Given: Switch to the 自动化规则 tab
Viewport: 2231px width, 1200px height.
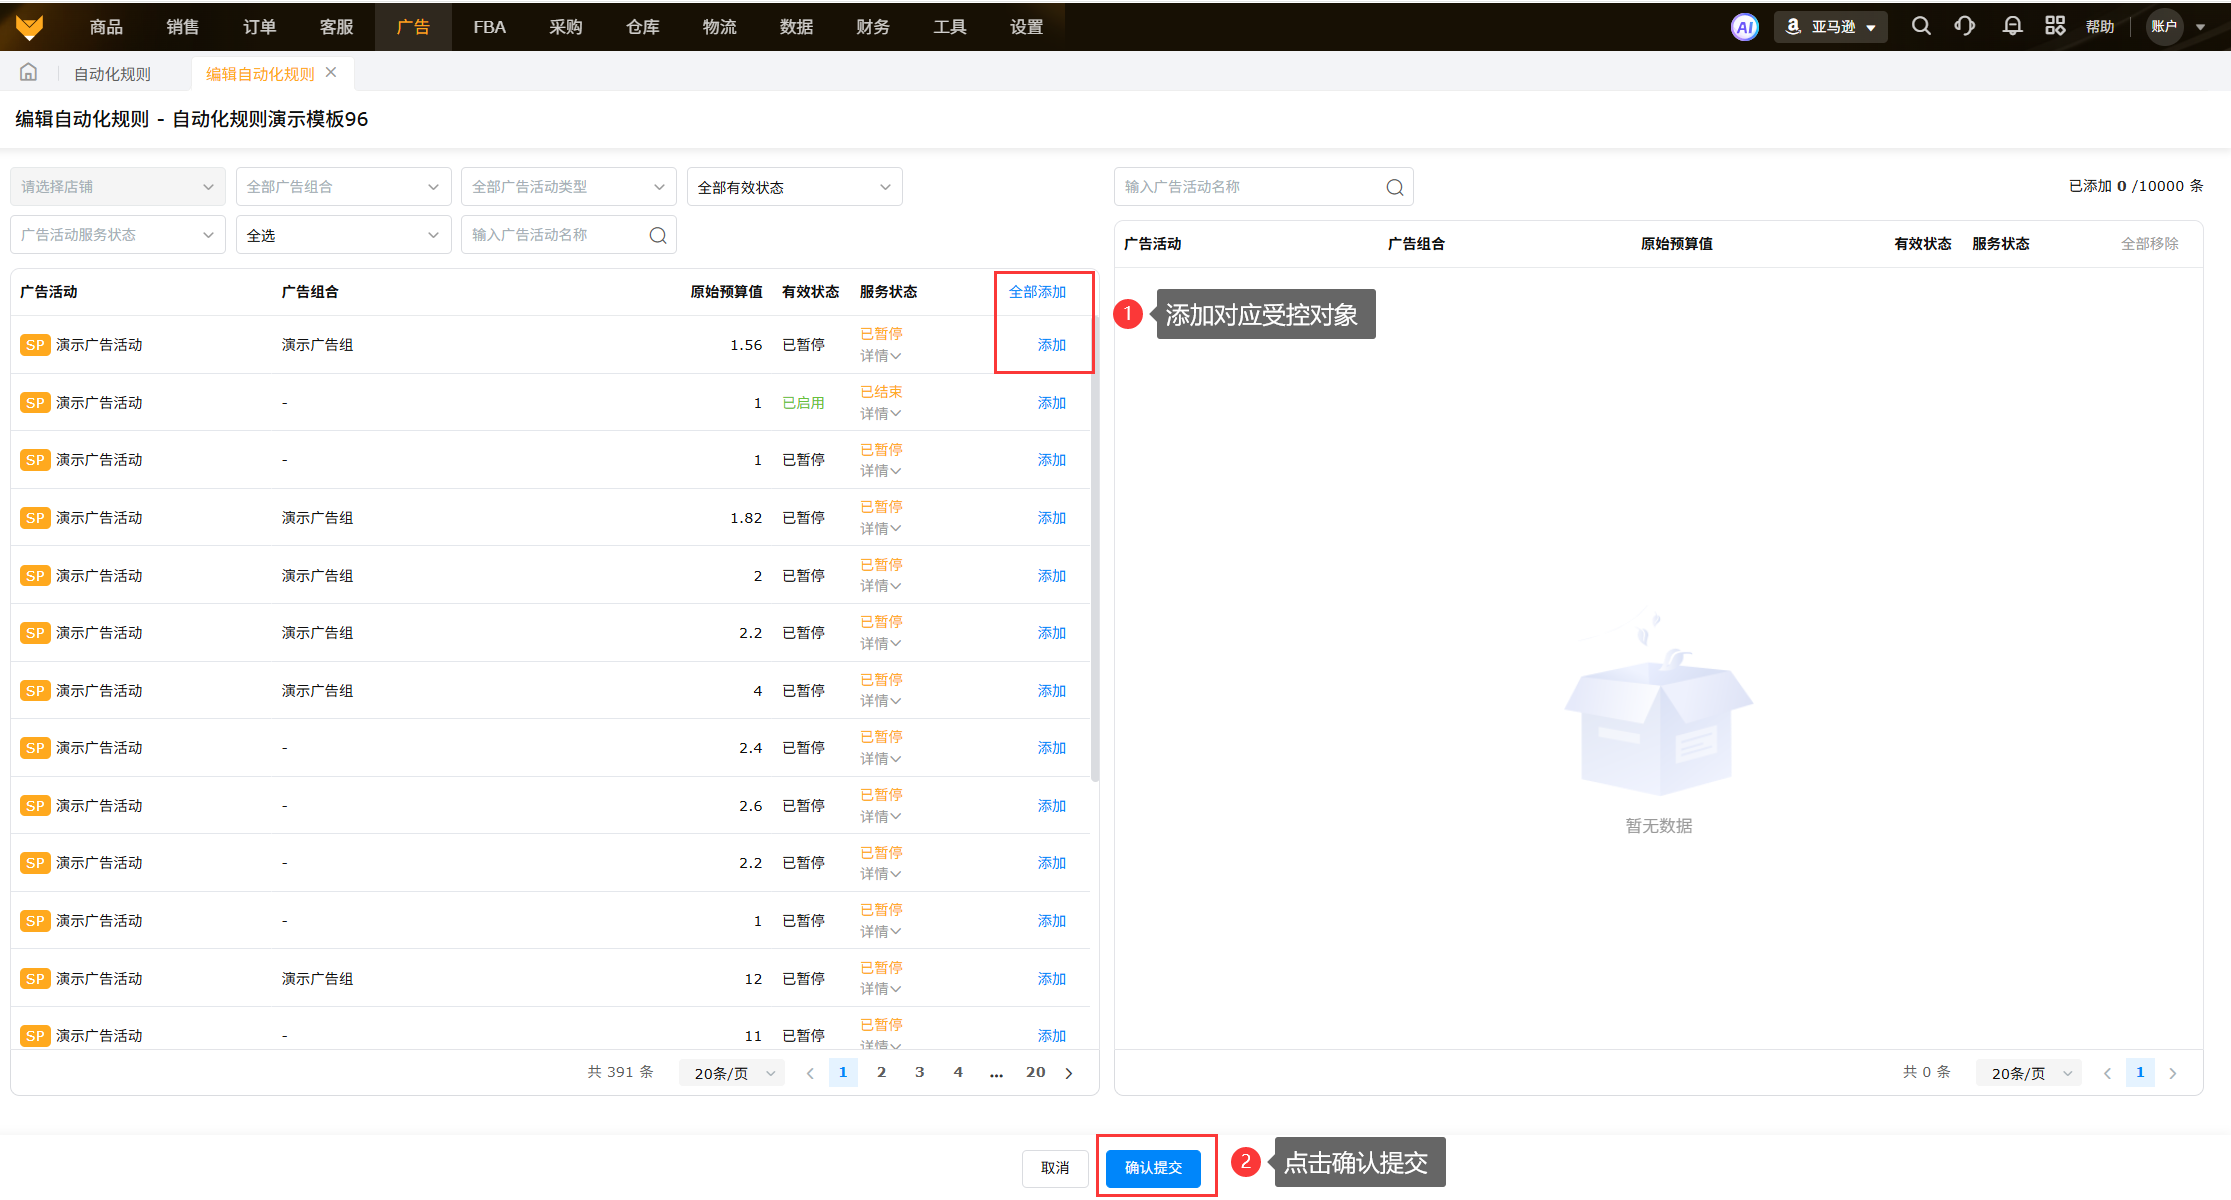Looking at the screenshot, I should (112, 74).
